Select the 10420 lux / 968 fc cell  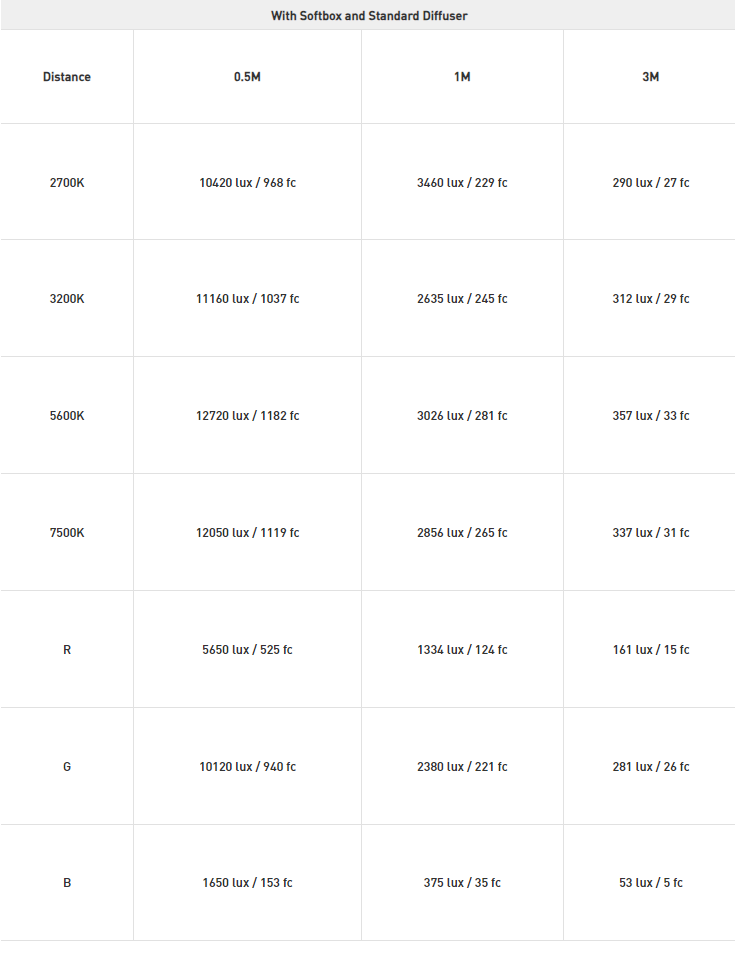[247, 183]
